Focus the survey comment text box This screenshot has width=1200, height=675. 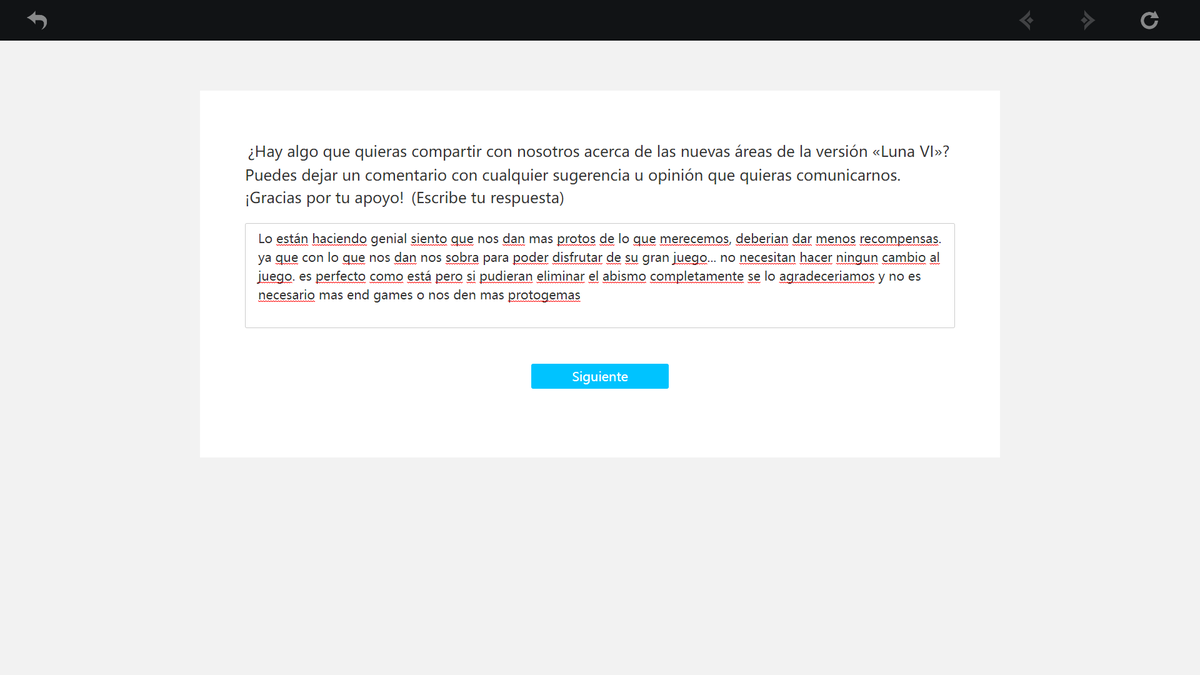pos(600,275)
